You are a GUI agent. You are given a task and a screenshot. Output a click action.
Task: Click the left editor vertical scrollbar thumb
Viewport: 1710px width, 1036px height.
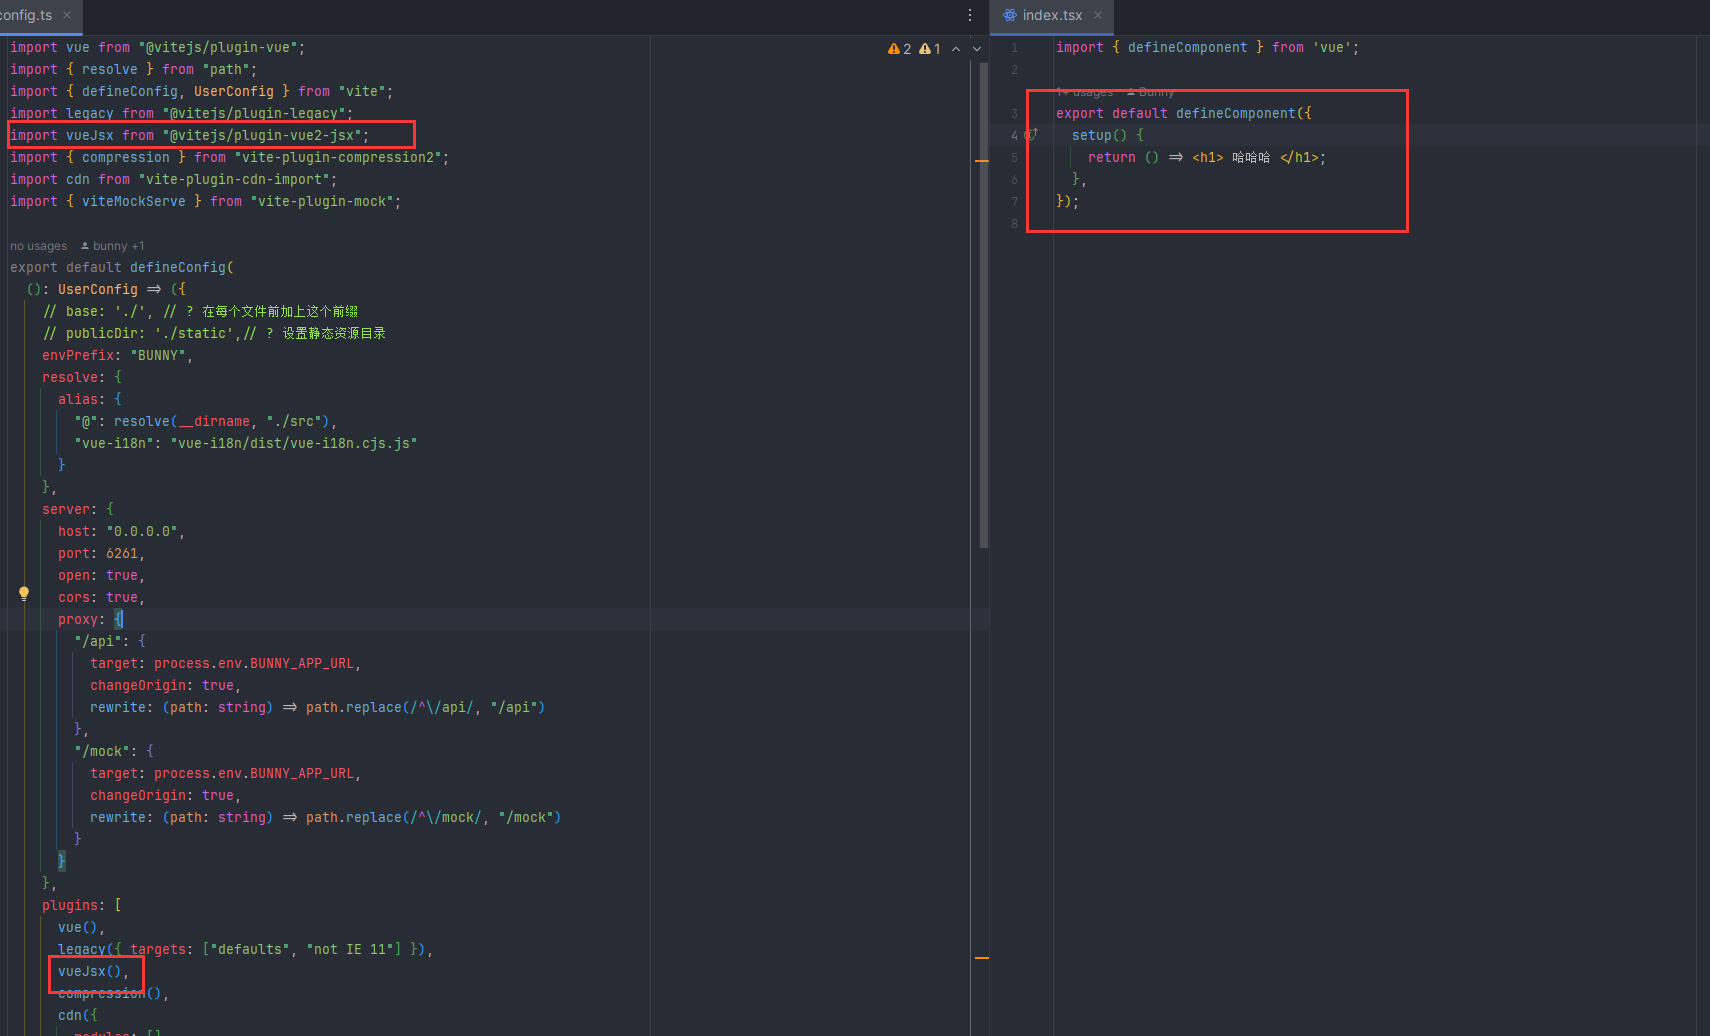tap(984, 305)
